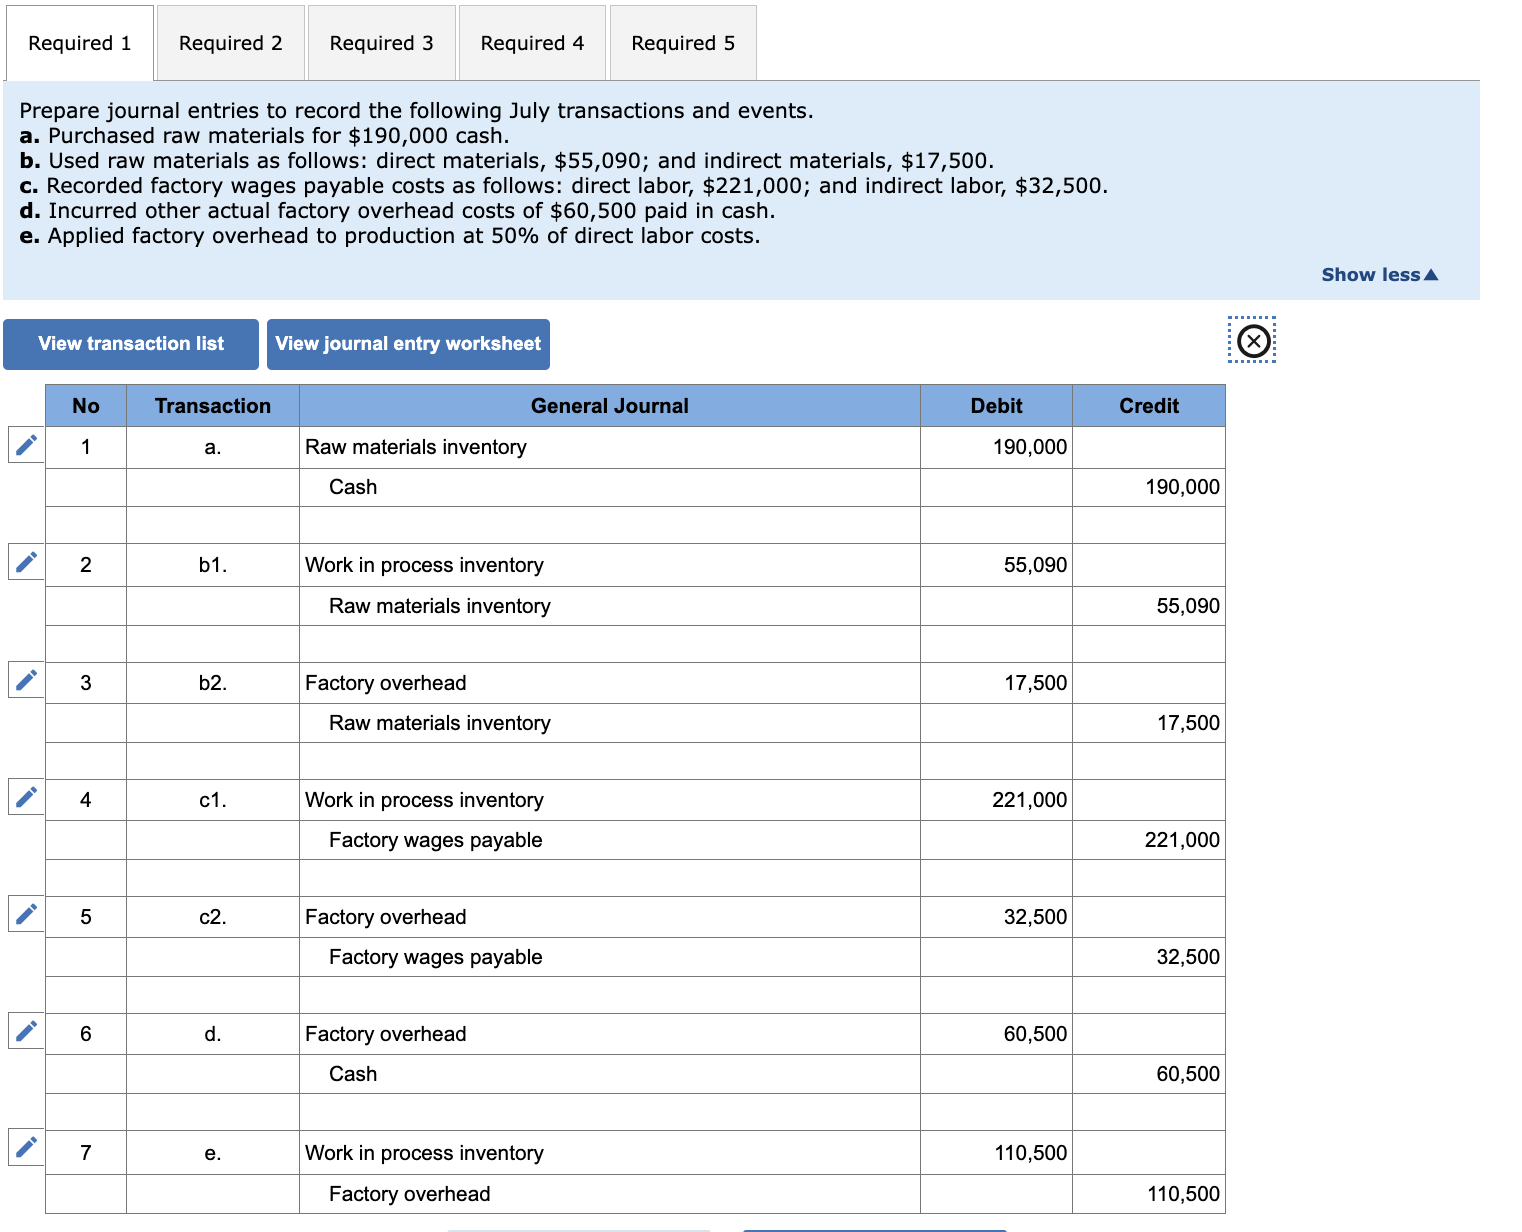Select transaction label b2.
Image resolution: width=1522 pixels, height=1232 pixels.
pos(213,683)
